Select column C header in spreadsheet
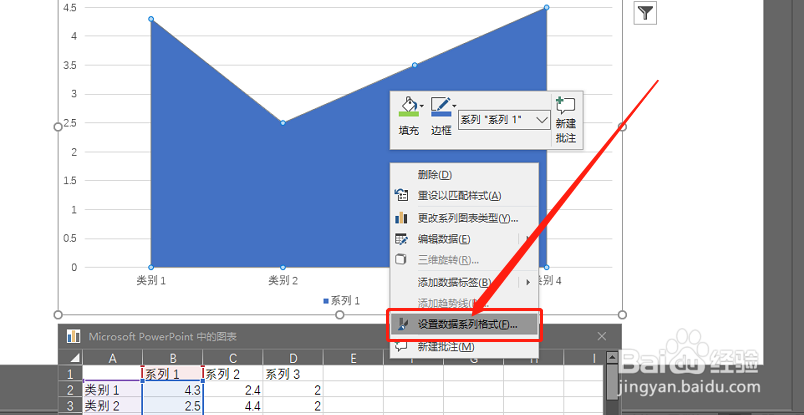This screenshot has width=804, height=415. click(233, 358)
